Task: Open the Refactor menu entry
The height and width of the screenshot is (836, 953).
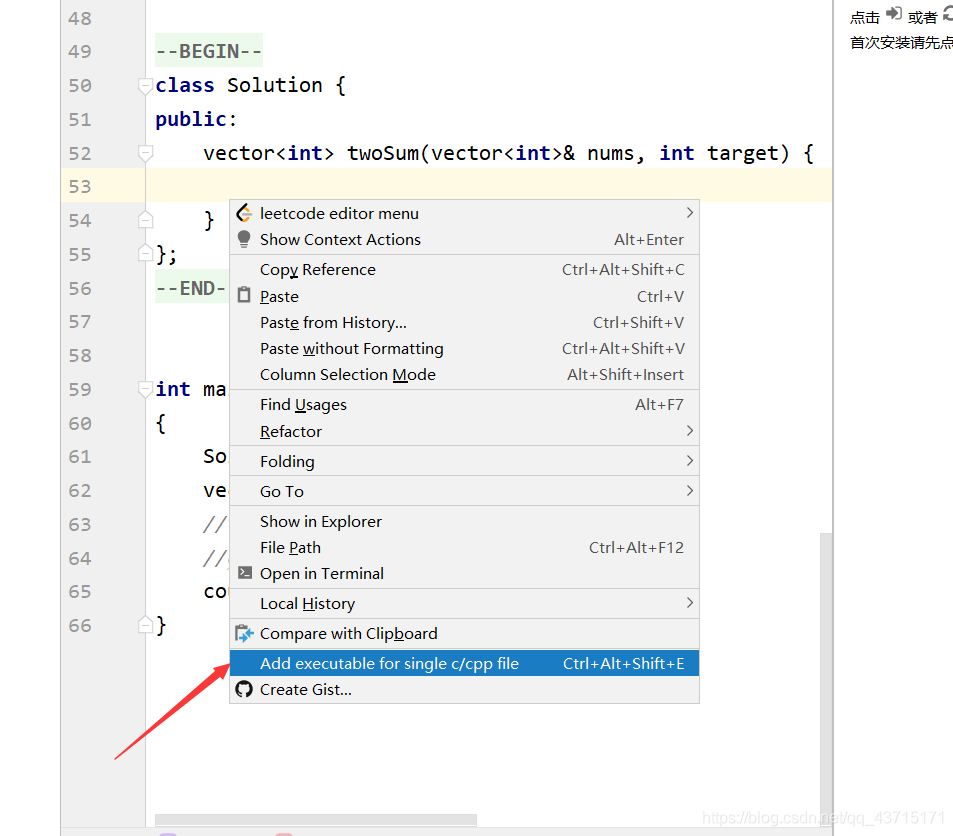Action: [x=464, y=431]
